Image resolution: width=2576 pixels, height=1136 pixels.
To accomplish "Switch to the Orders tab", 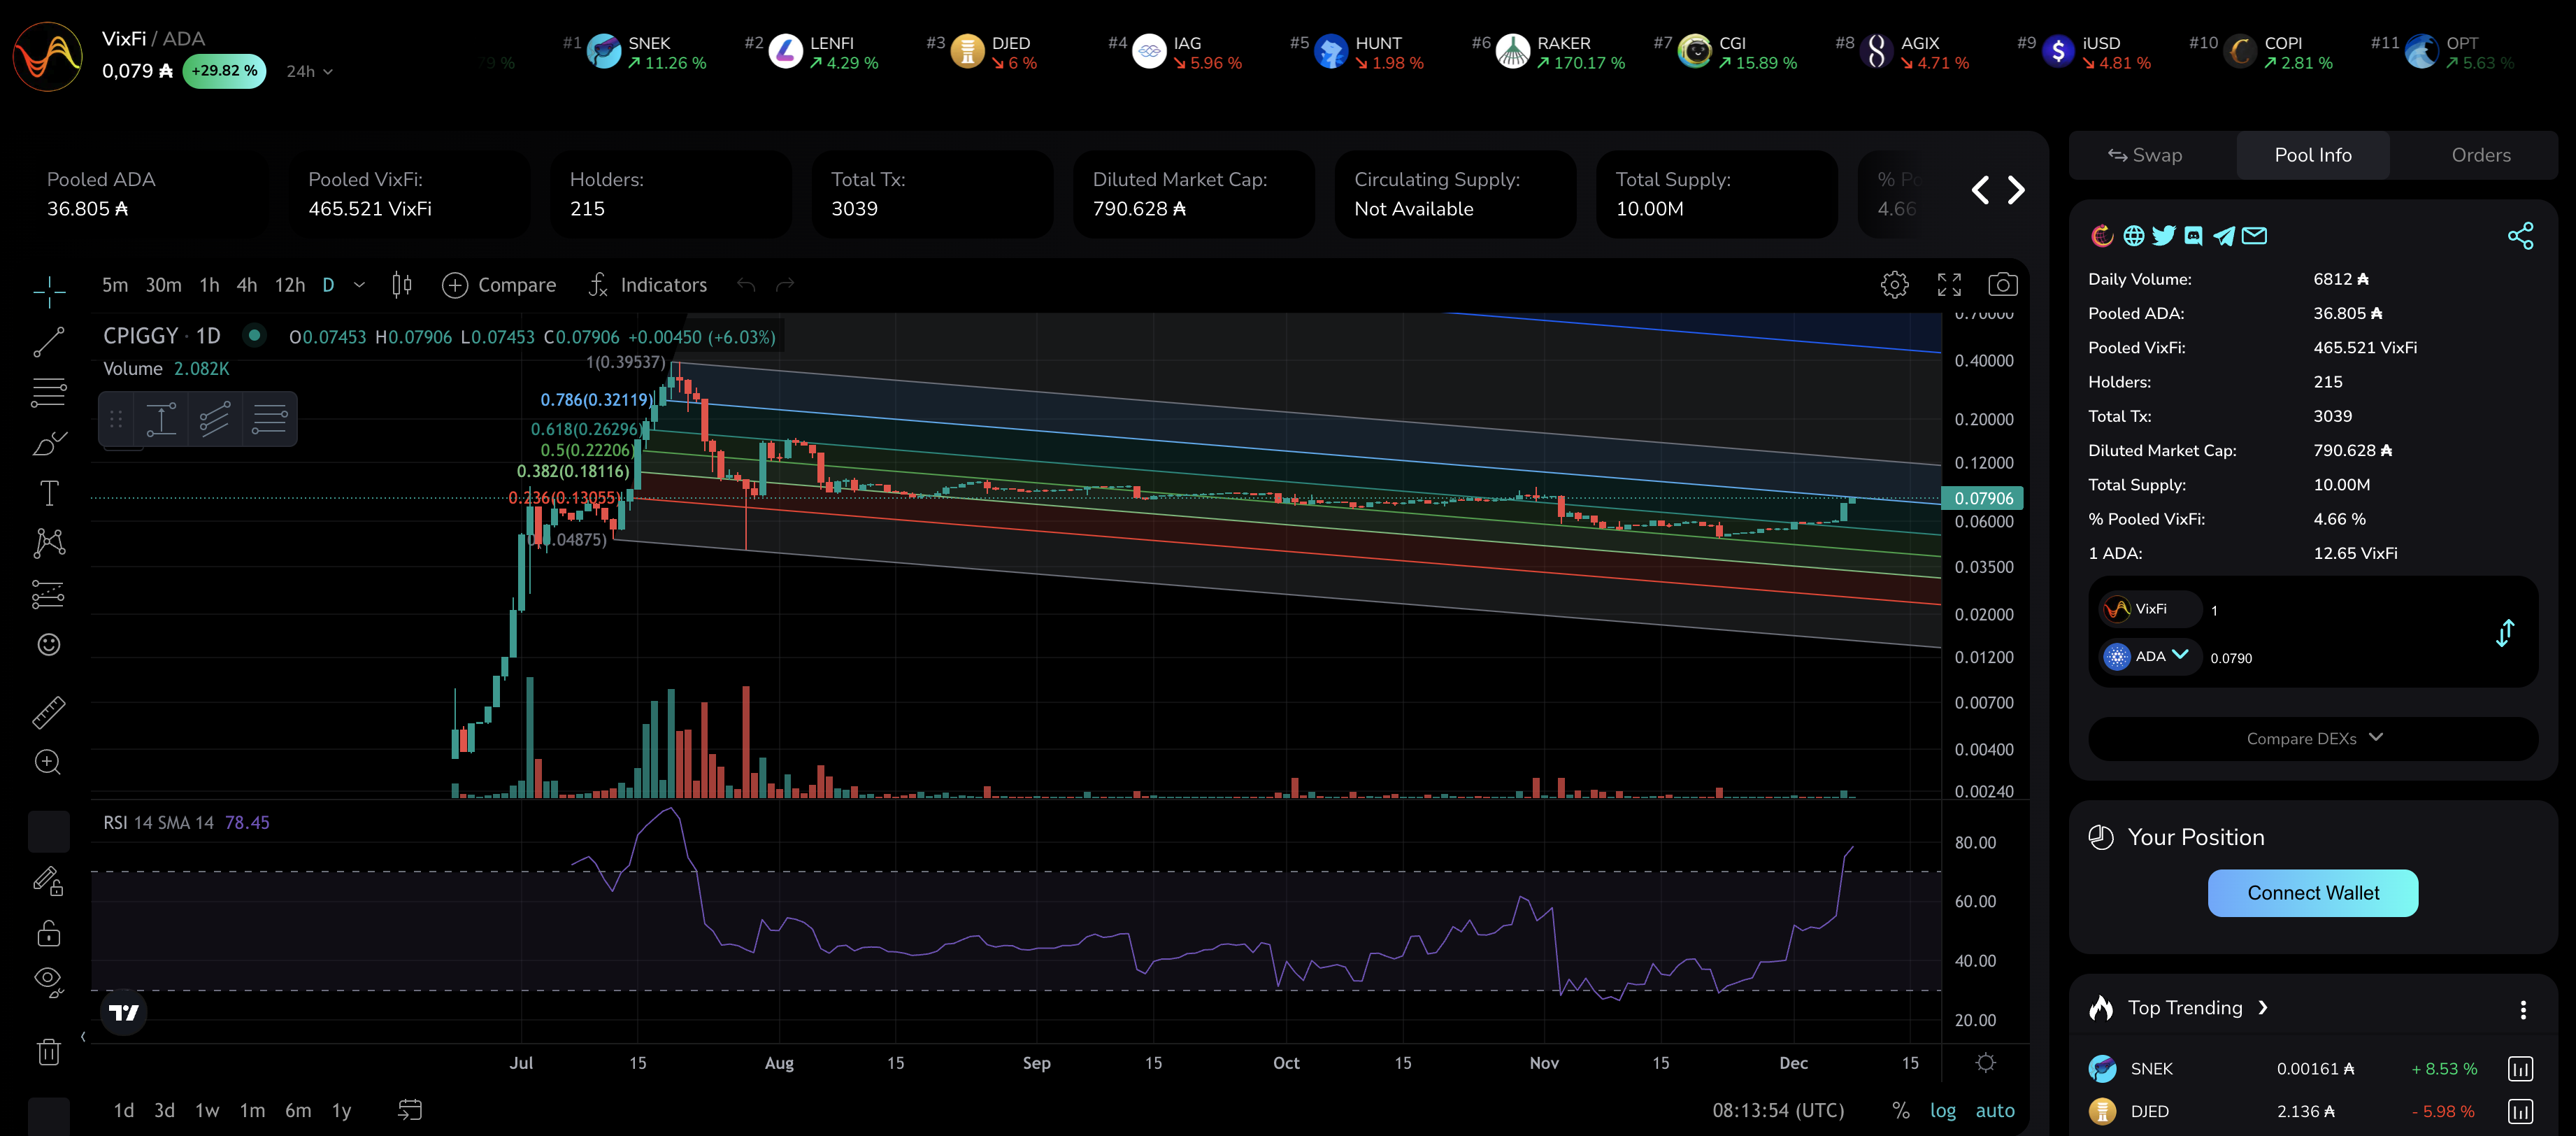I will point(2480,155).
